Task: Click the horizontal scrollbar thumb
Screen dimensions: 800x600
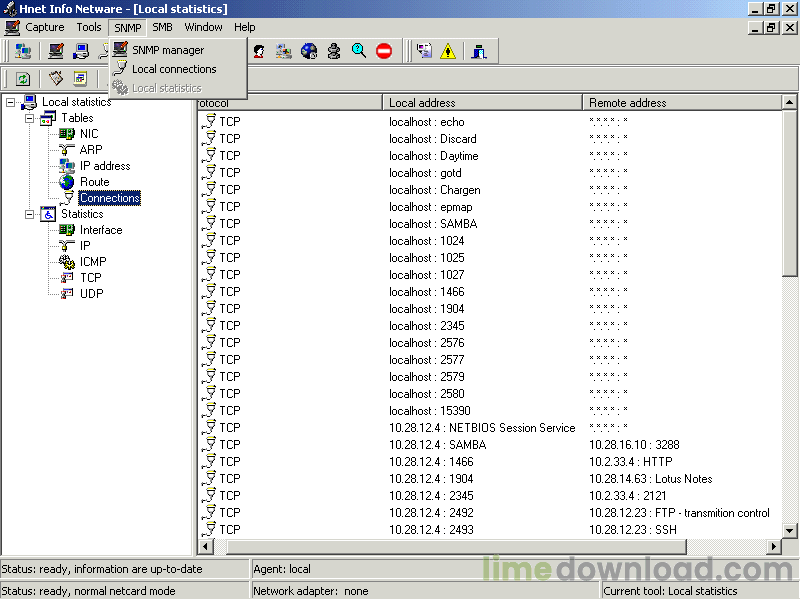Action: coord(457,546)
